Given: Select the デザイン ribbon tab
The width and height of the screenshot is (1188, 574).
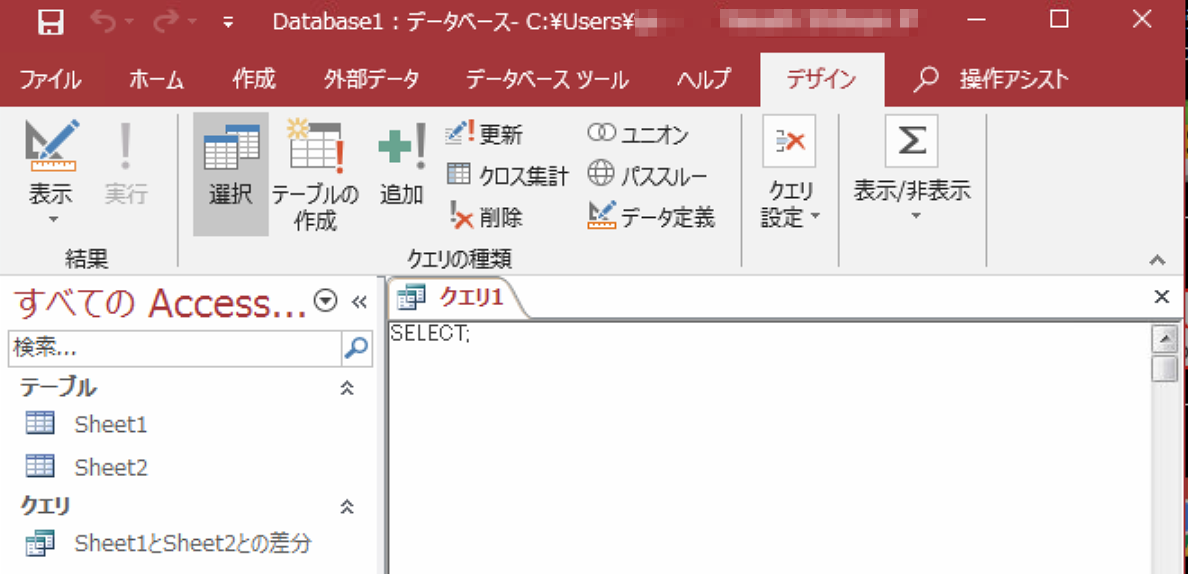Looking at the screenshot, I should 821,79.
